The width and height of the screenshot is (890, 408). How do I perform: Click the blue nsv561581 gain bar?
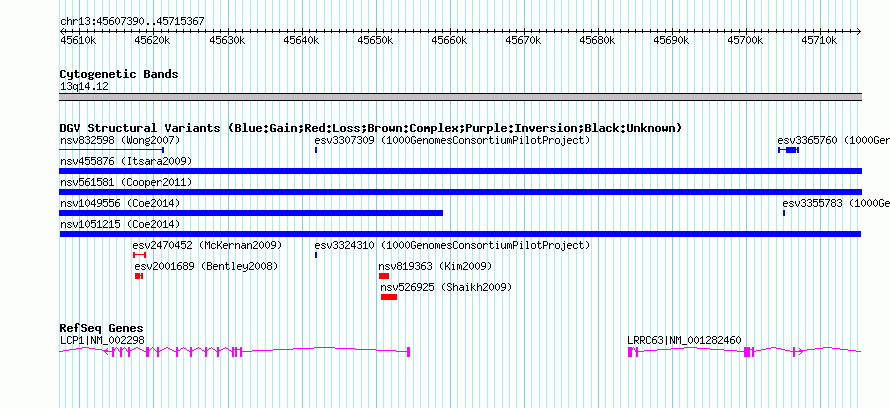(x=460, y=192)
